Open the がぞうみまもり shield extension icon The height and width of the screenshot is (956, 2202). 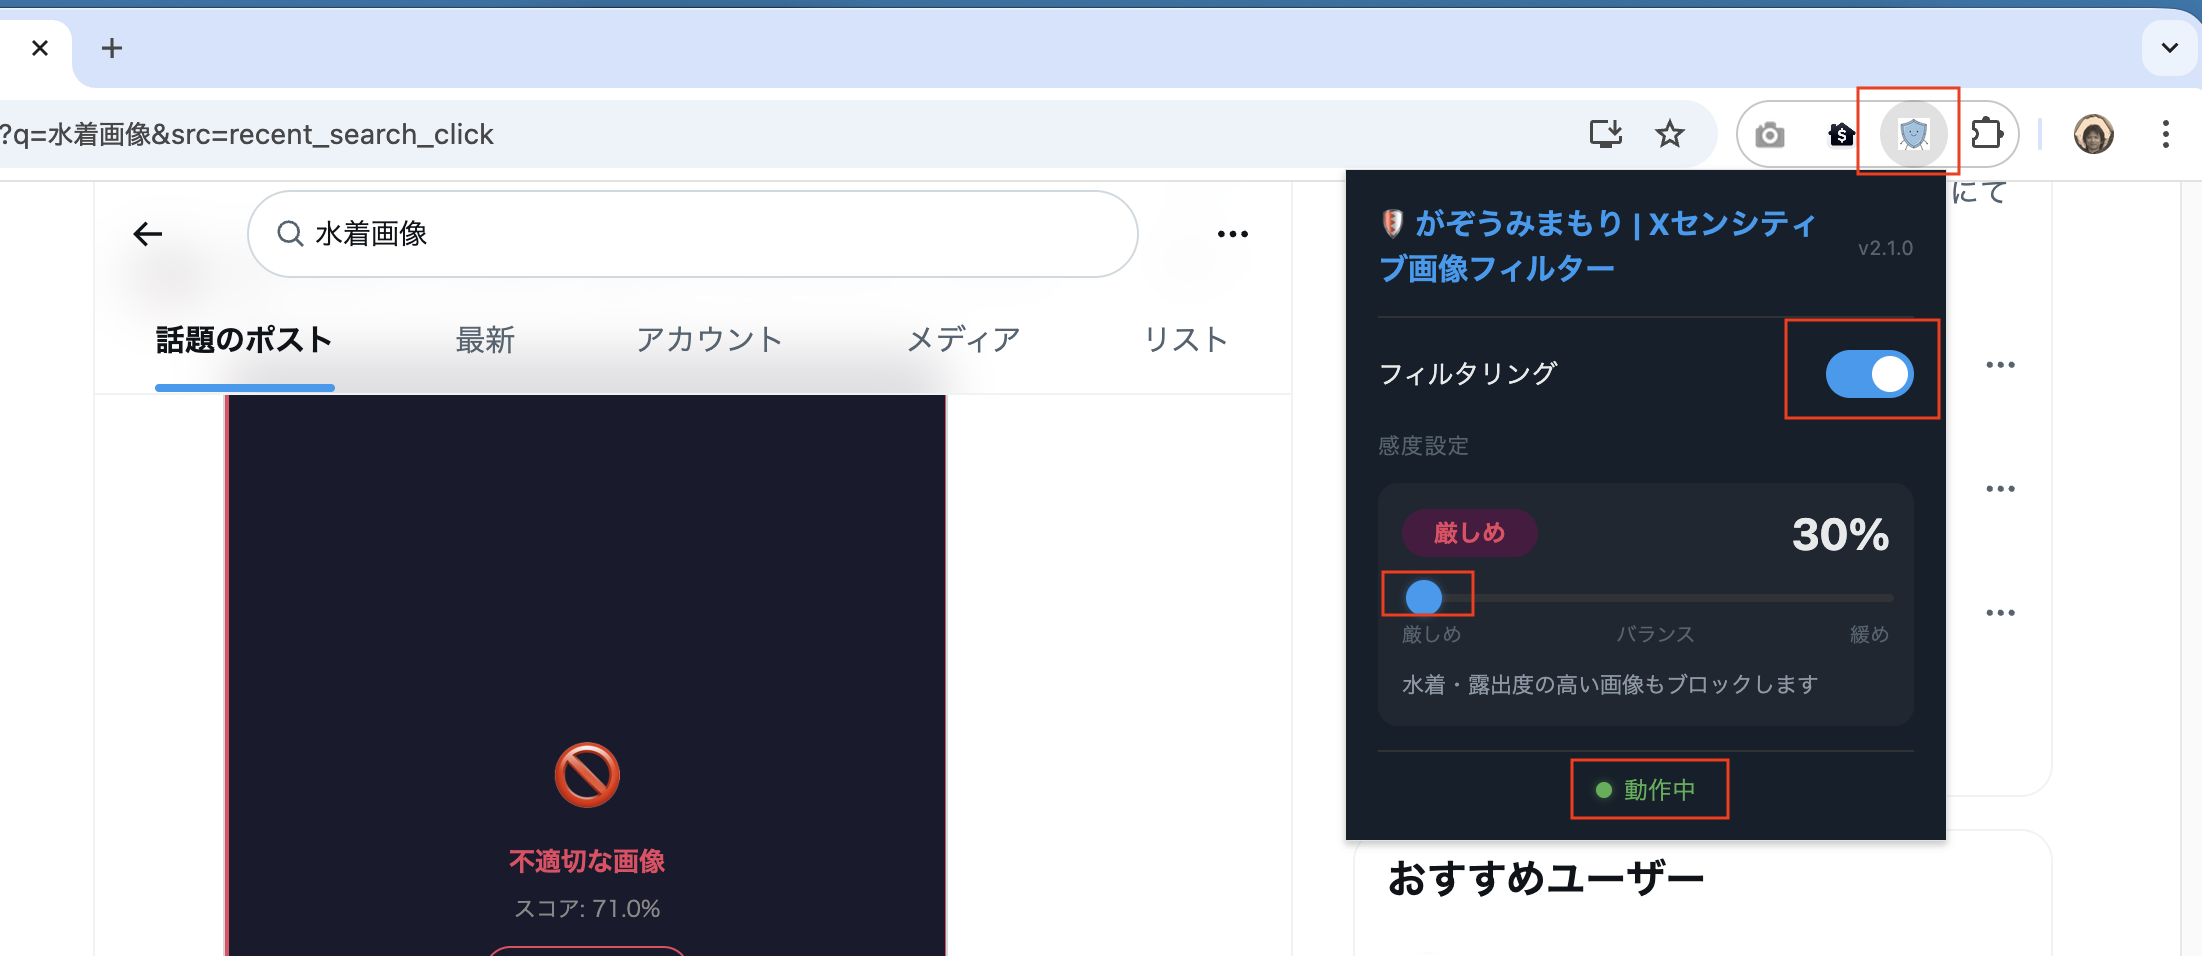[1913, 134]
